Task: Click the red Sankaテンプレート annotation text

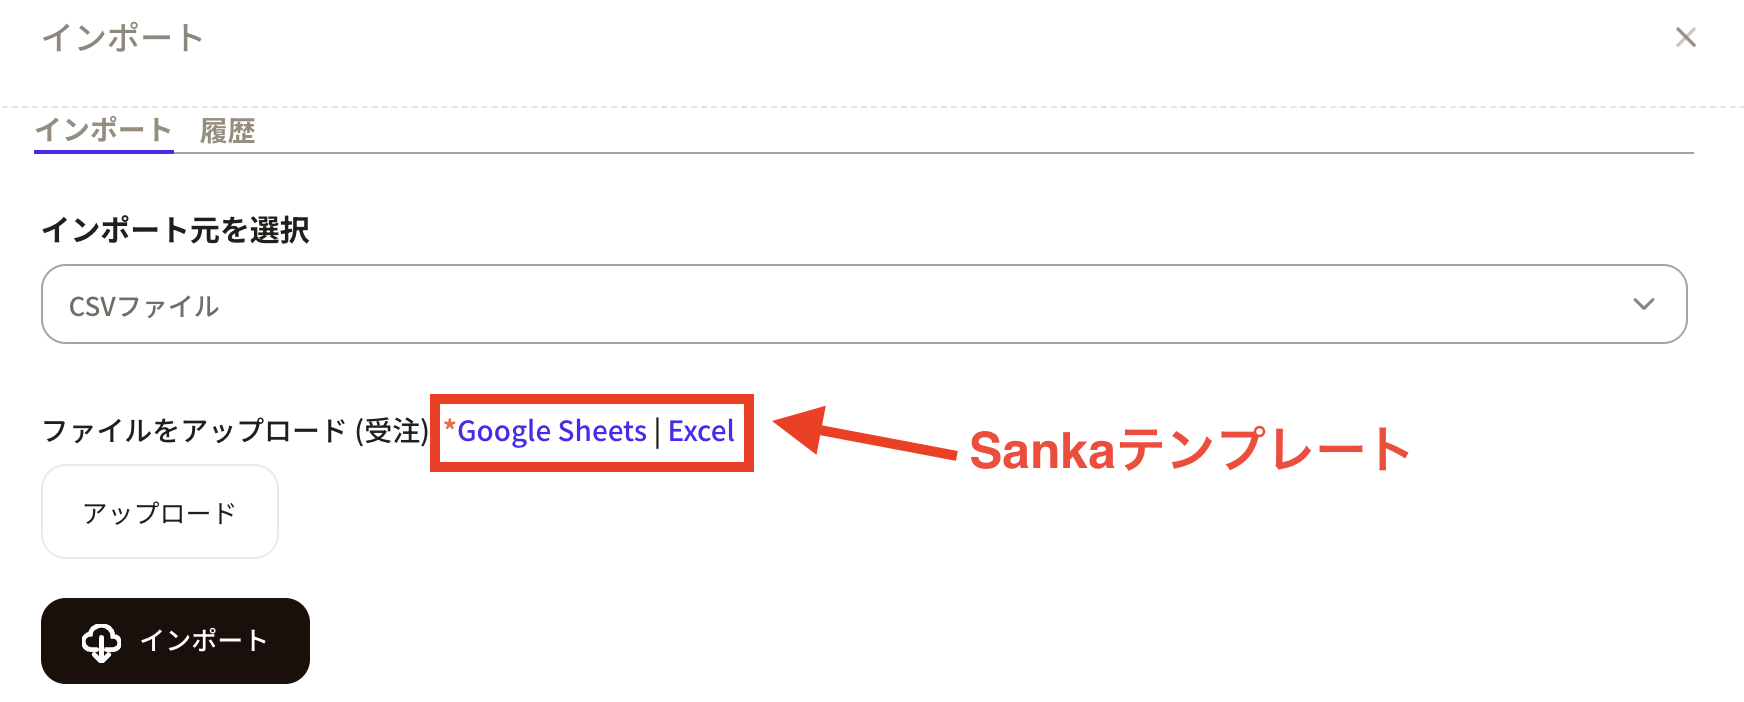Action: [1189, 450]
